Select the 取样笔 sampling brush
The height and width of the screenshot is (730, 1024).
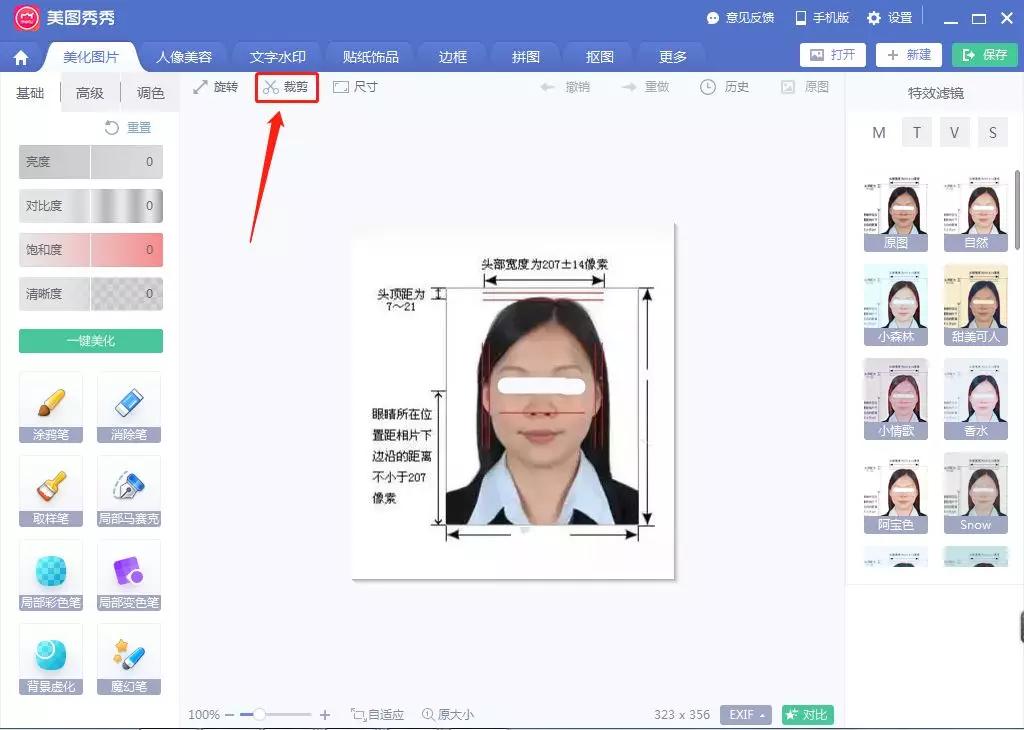(51, 491)
